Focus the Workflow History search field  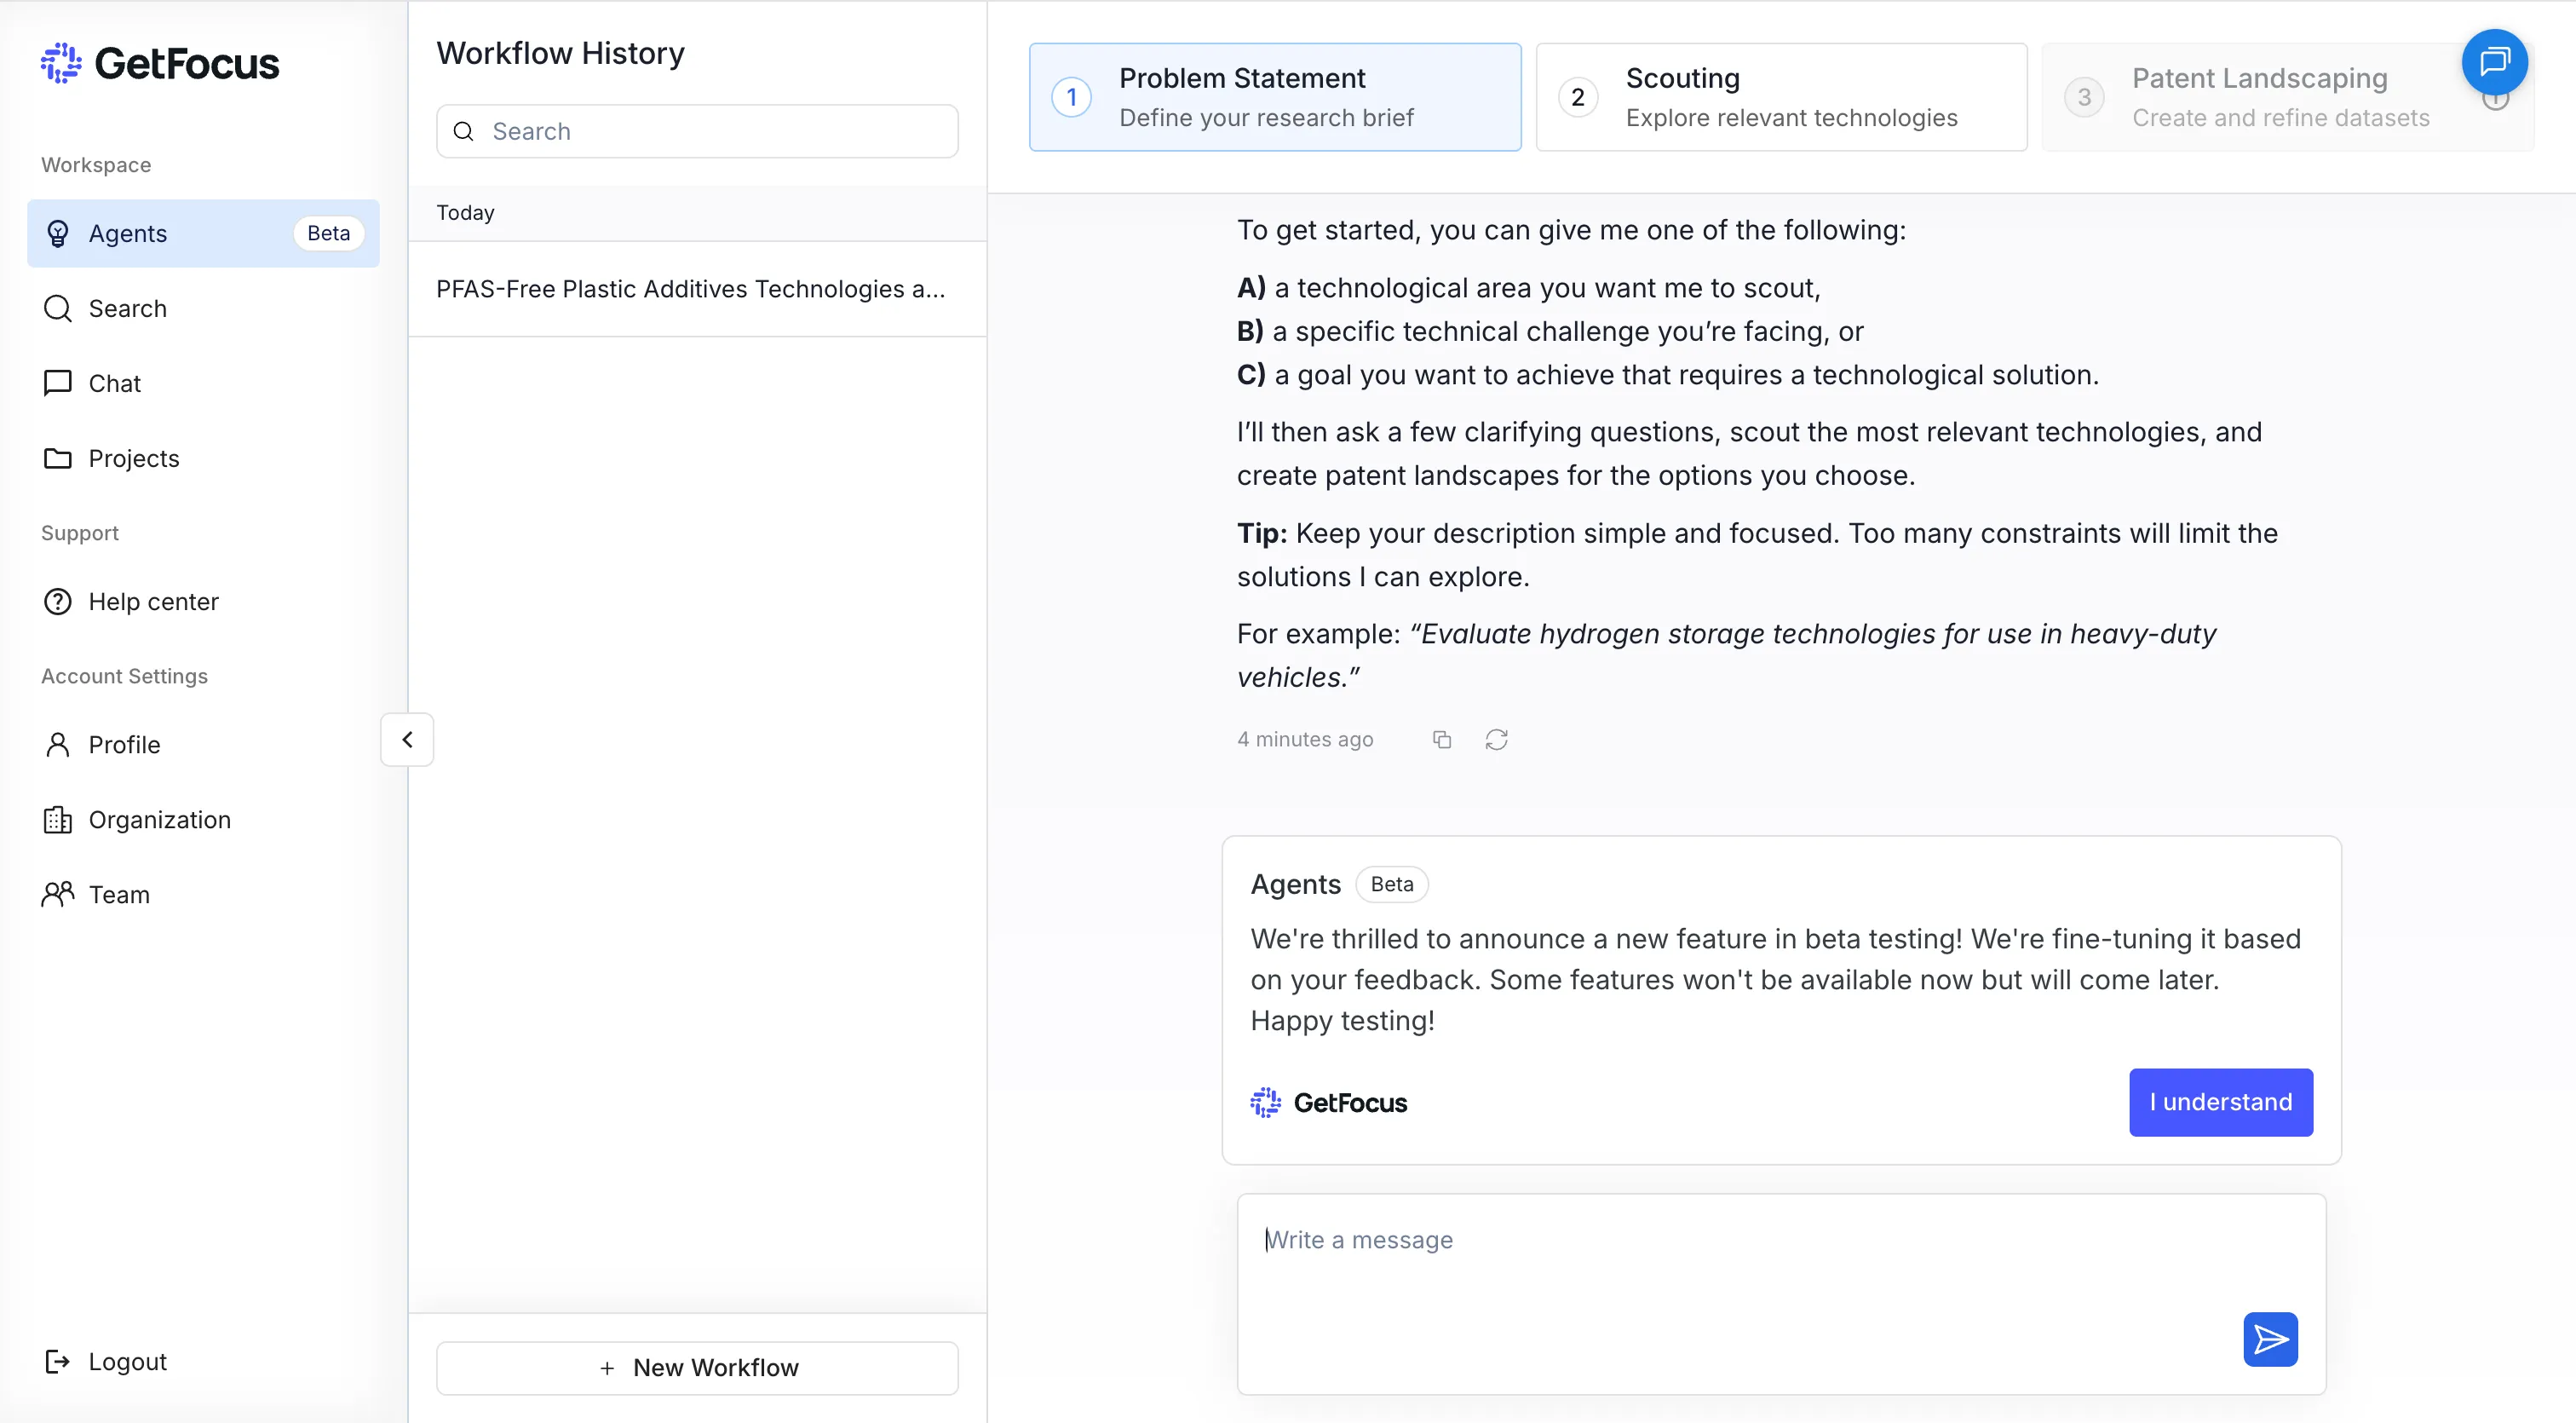tap(697, 131)
